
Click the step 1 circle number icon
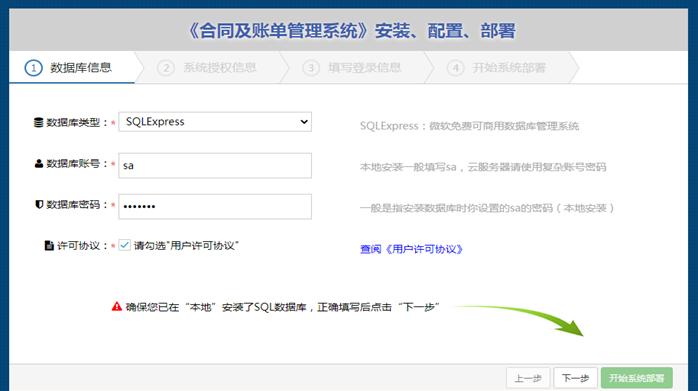tap(33, 68)
